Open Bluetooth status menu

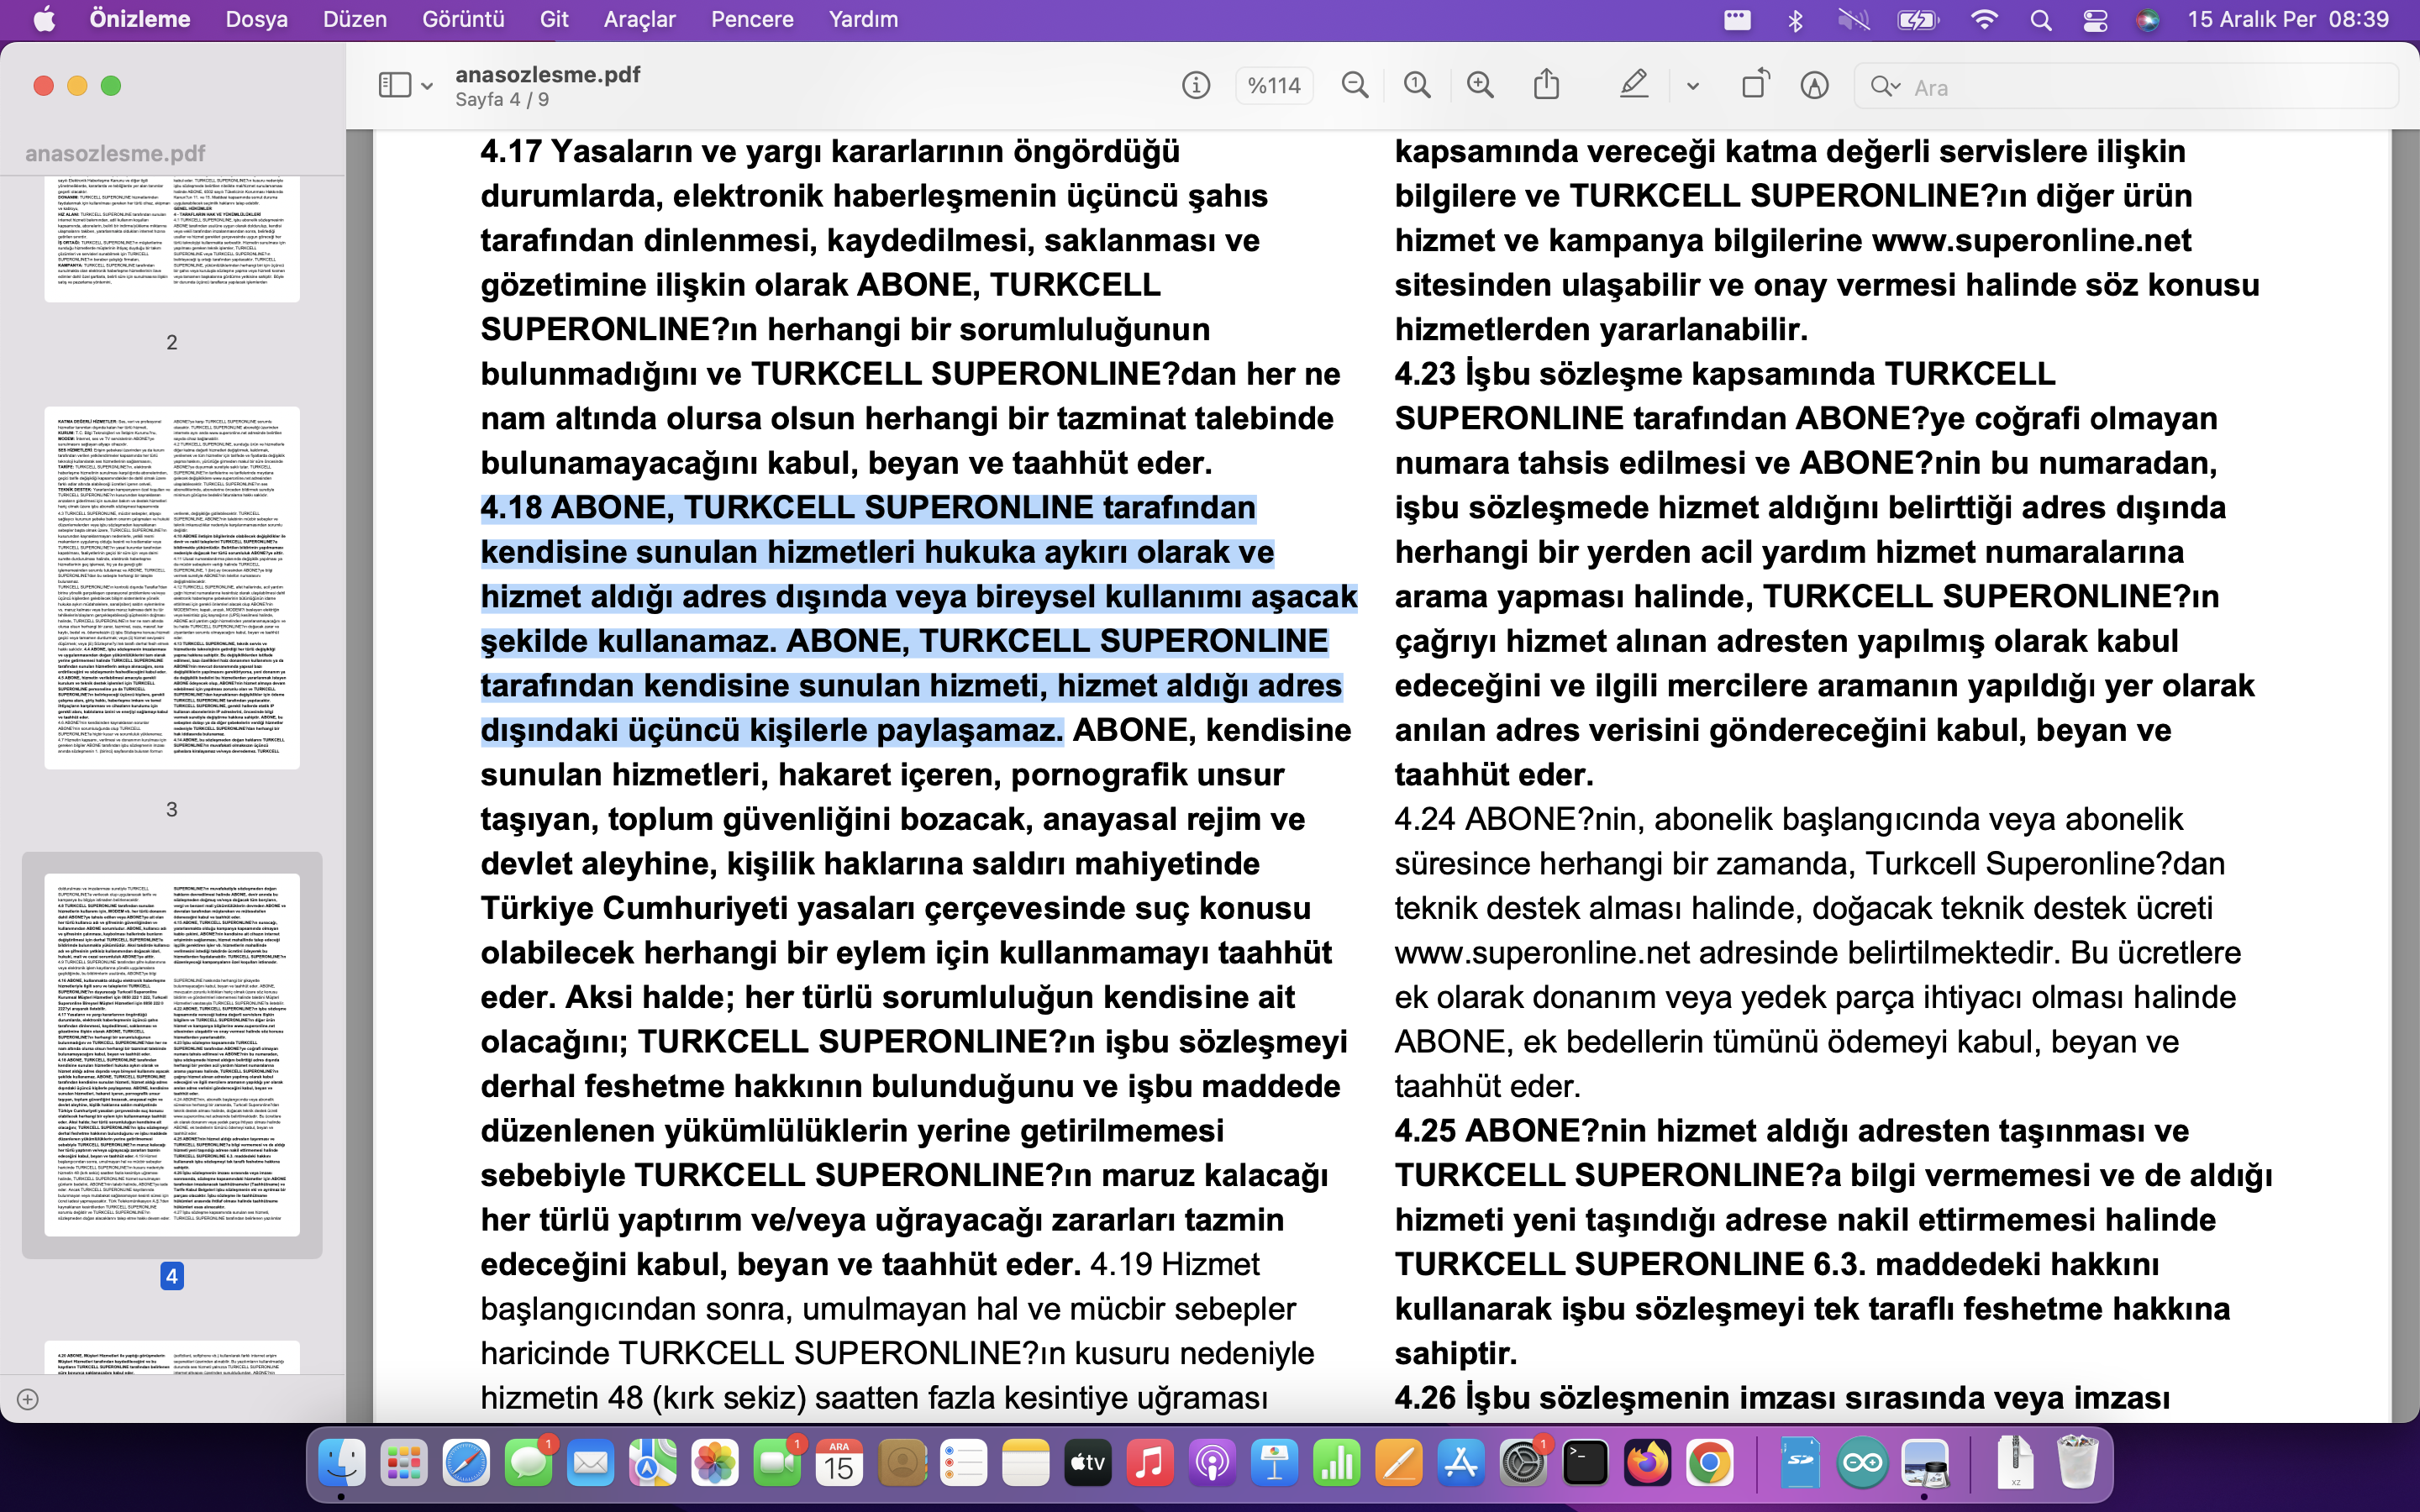click(1795, 20)
